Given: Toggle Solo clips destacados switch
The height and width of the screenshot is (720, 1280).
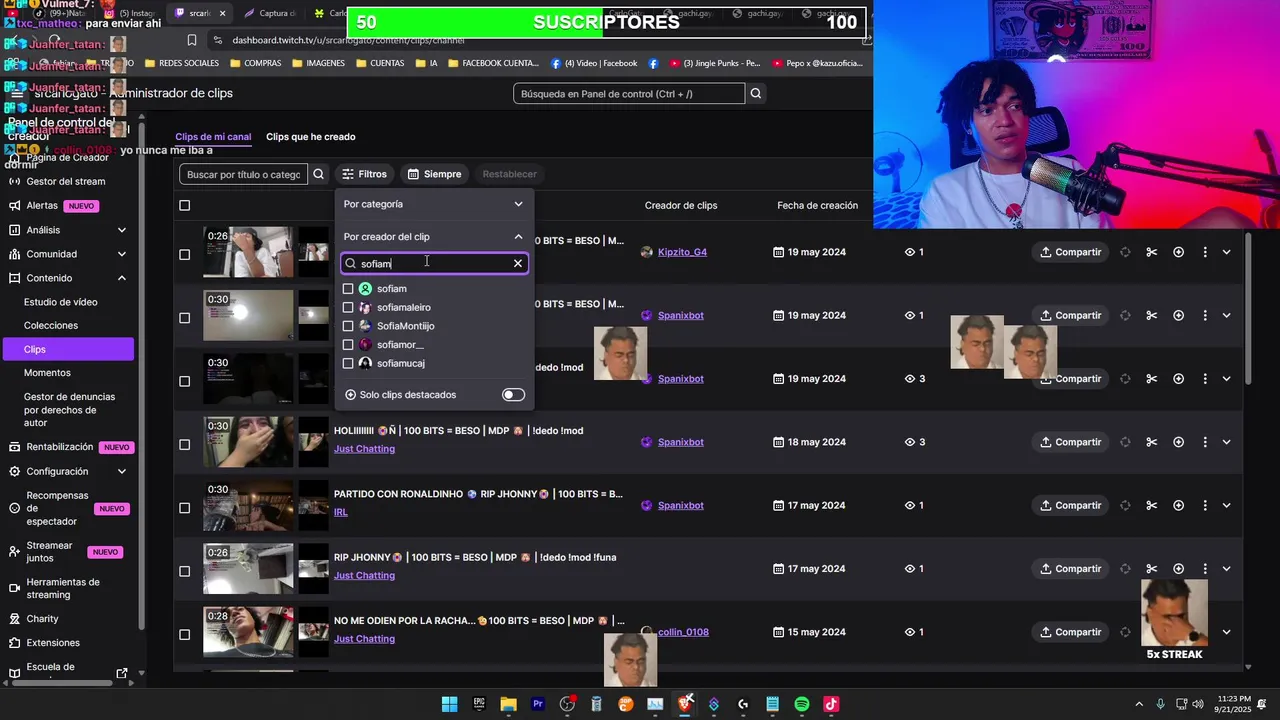Looking at the screenshot, I should 513,395.
